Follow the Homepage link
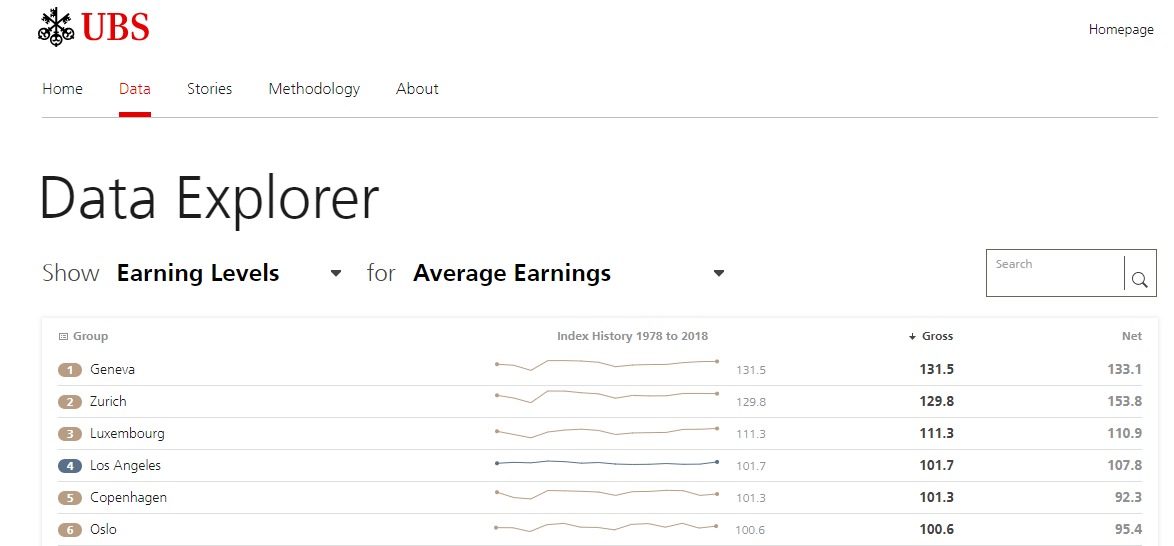This screenshot has width=1174, height=546. (1121, 30)
